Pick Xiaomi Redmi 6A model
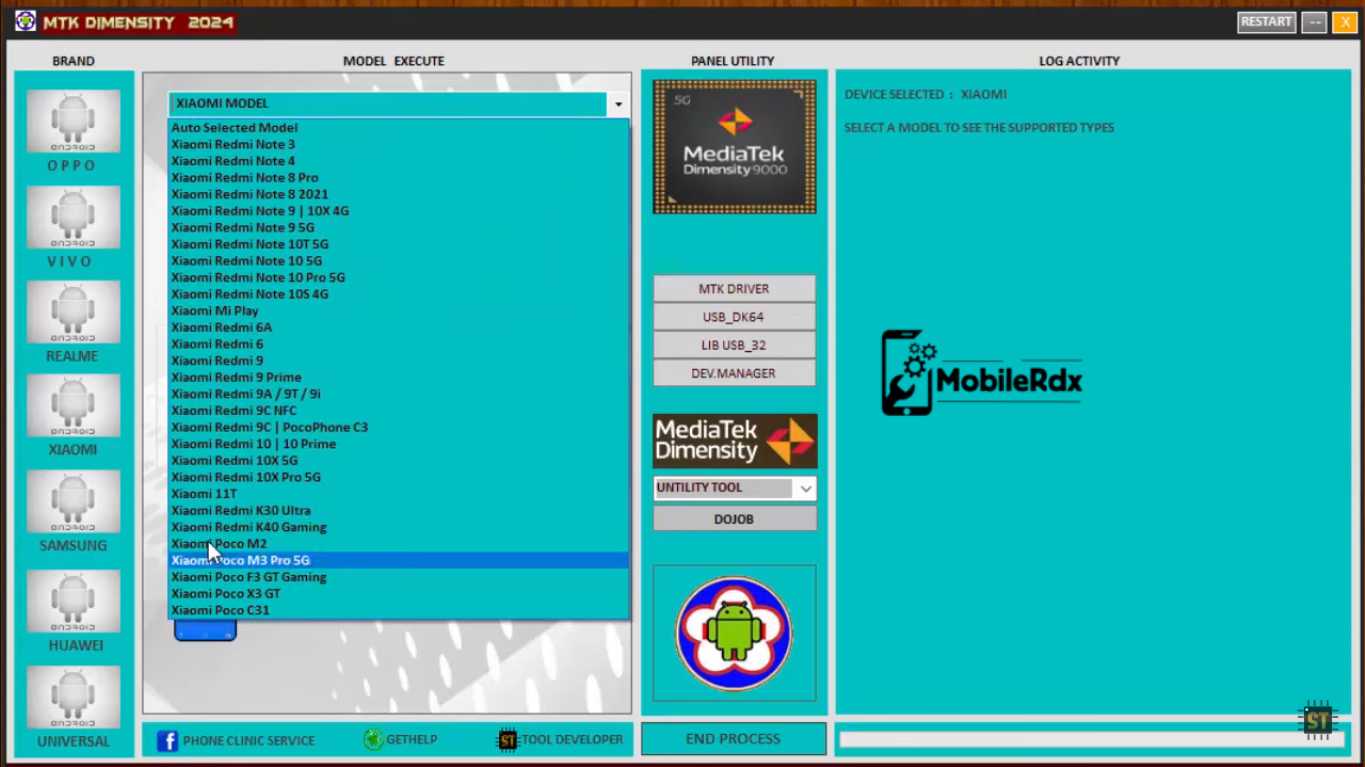The height and width of the screenshot is (767, 1365). pos(398,328)
